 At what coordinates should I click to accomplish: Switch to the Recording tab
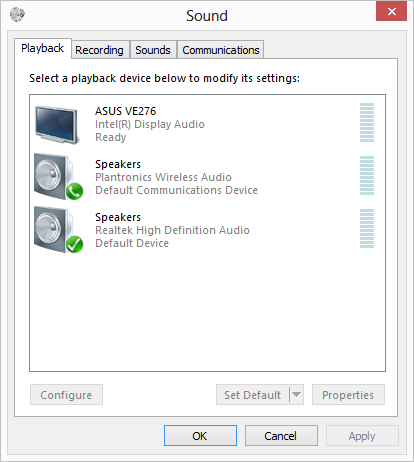100,50
